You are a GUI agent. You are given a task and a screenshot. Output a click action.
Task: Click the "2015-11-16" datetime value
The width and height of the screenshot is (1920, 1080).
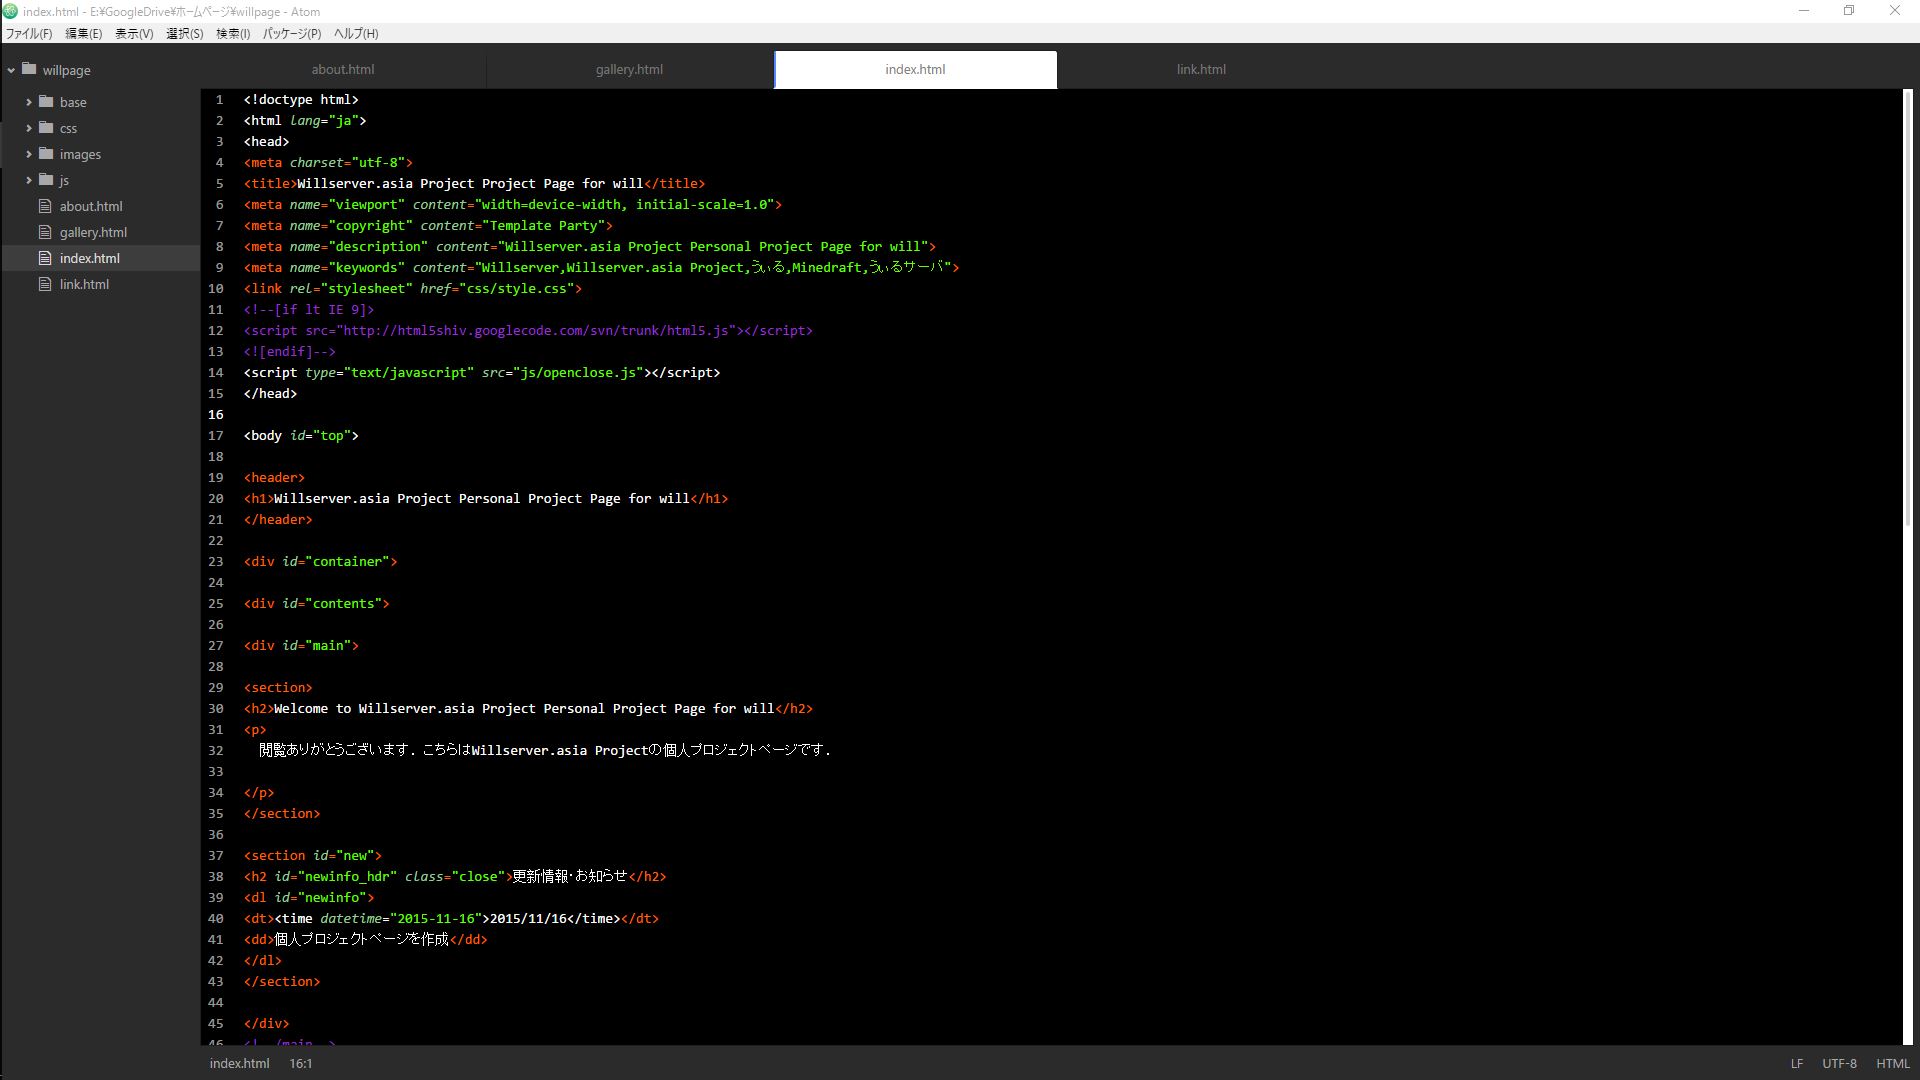coord(435,918)
